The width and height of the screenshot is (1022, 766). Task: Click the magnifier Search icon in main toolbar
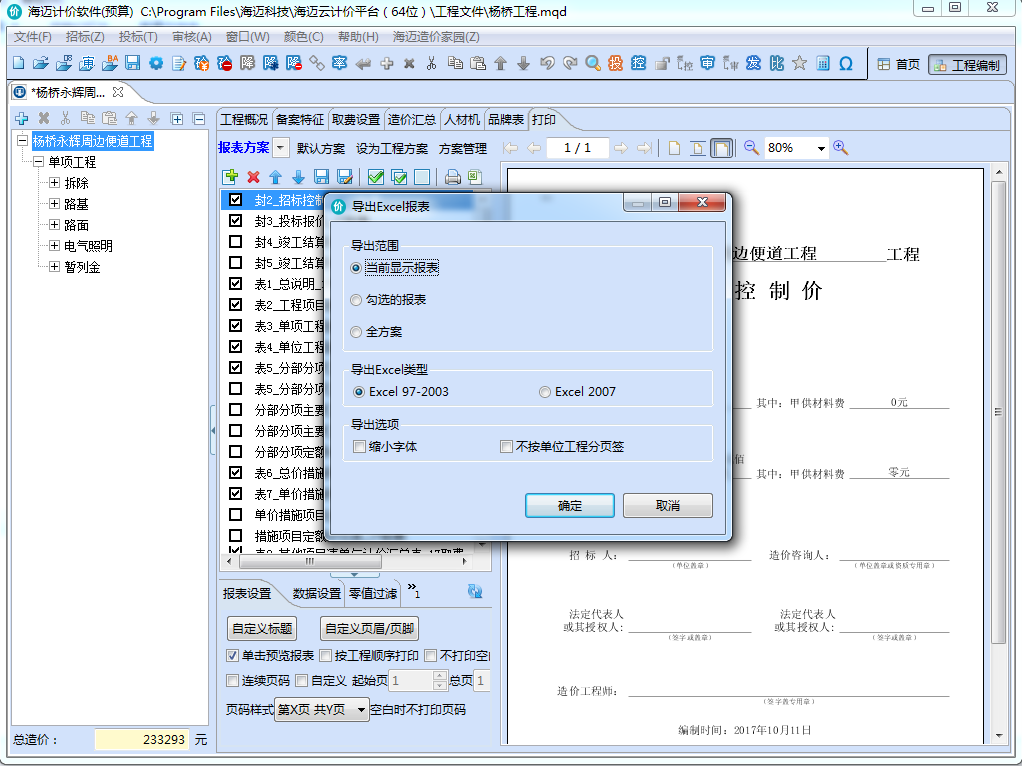click(592, 63)
